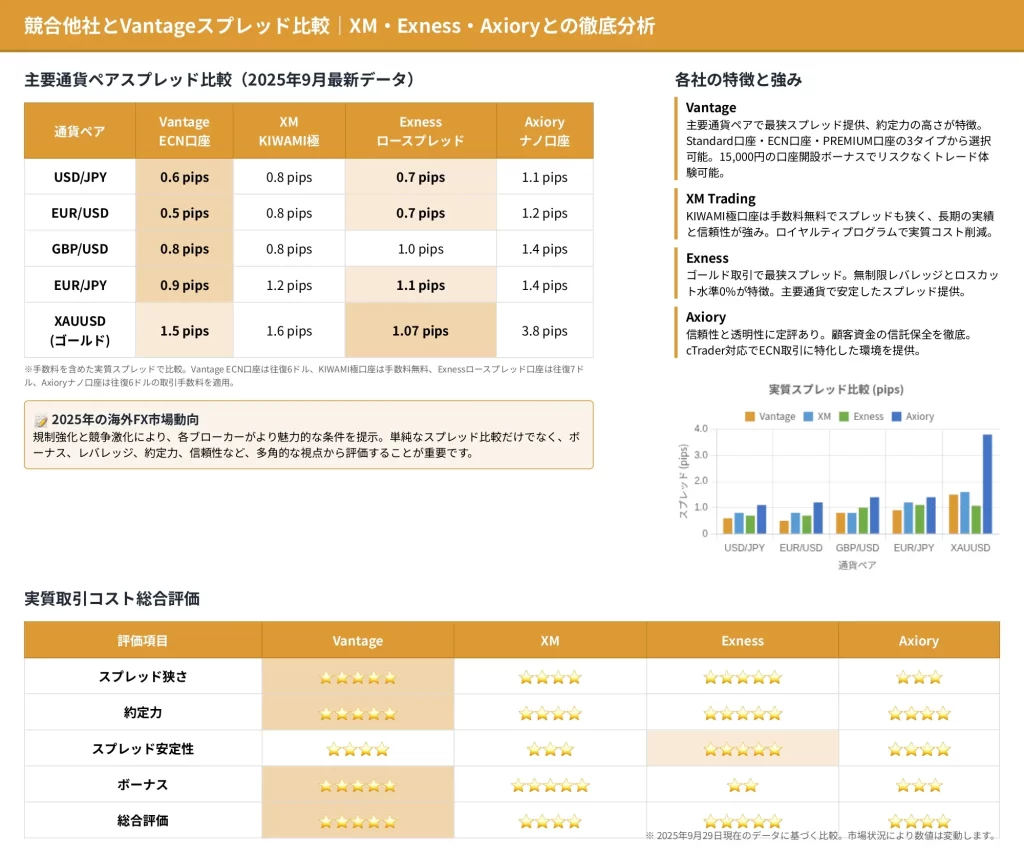Click the XM Trading heading in features list
Image resolution: width=1024 pixels, height=855 pixels.
720,198
